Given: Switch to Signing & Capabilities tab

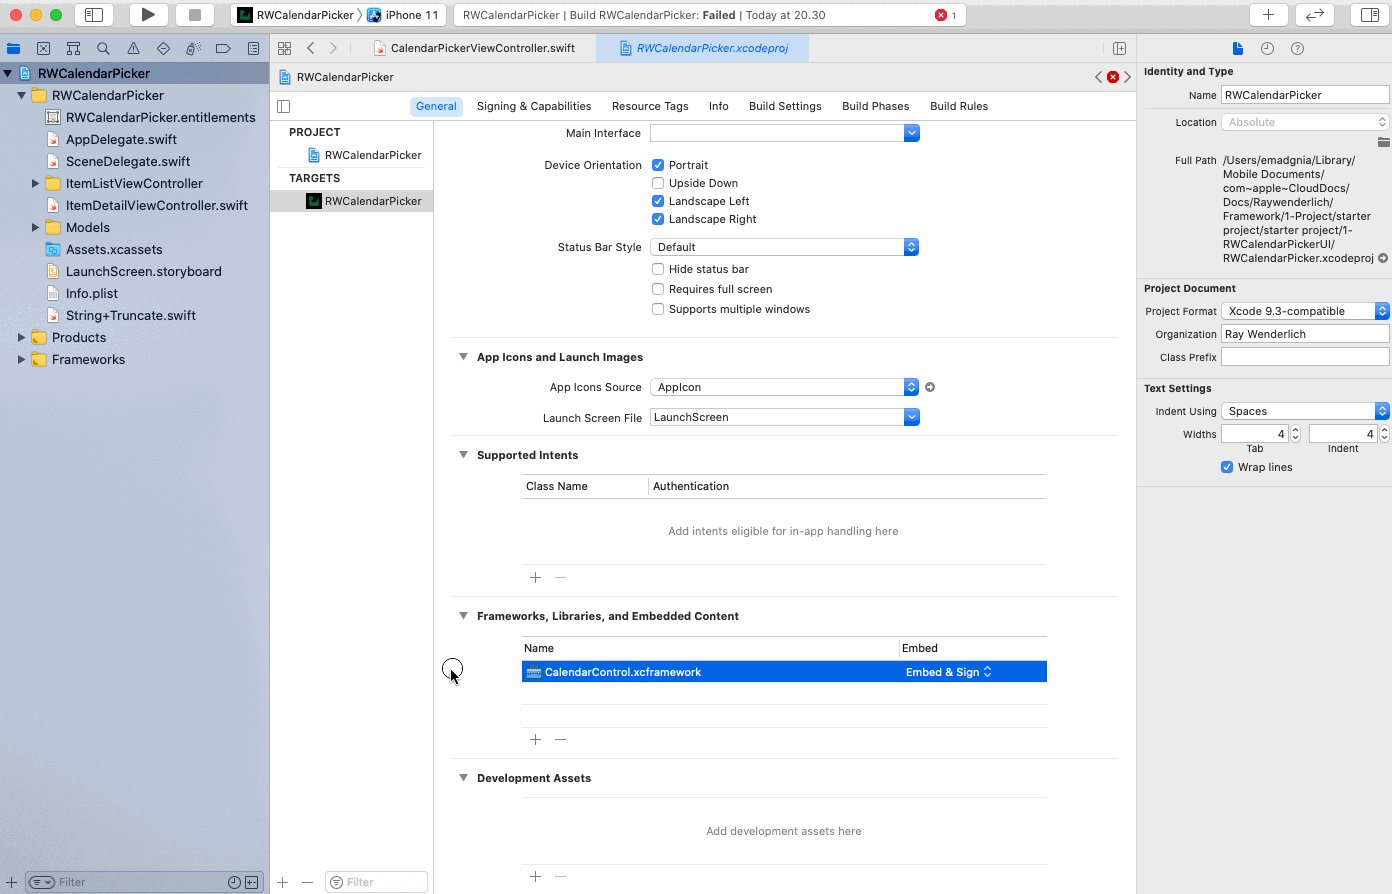Looking at the screenshot, I should pos(534,106).
